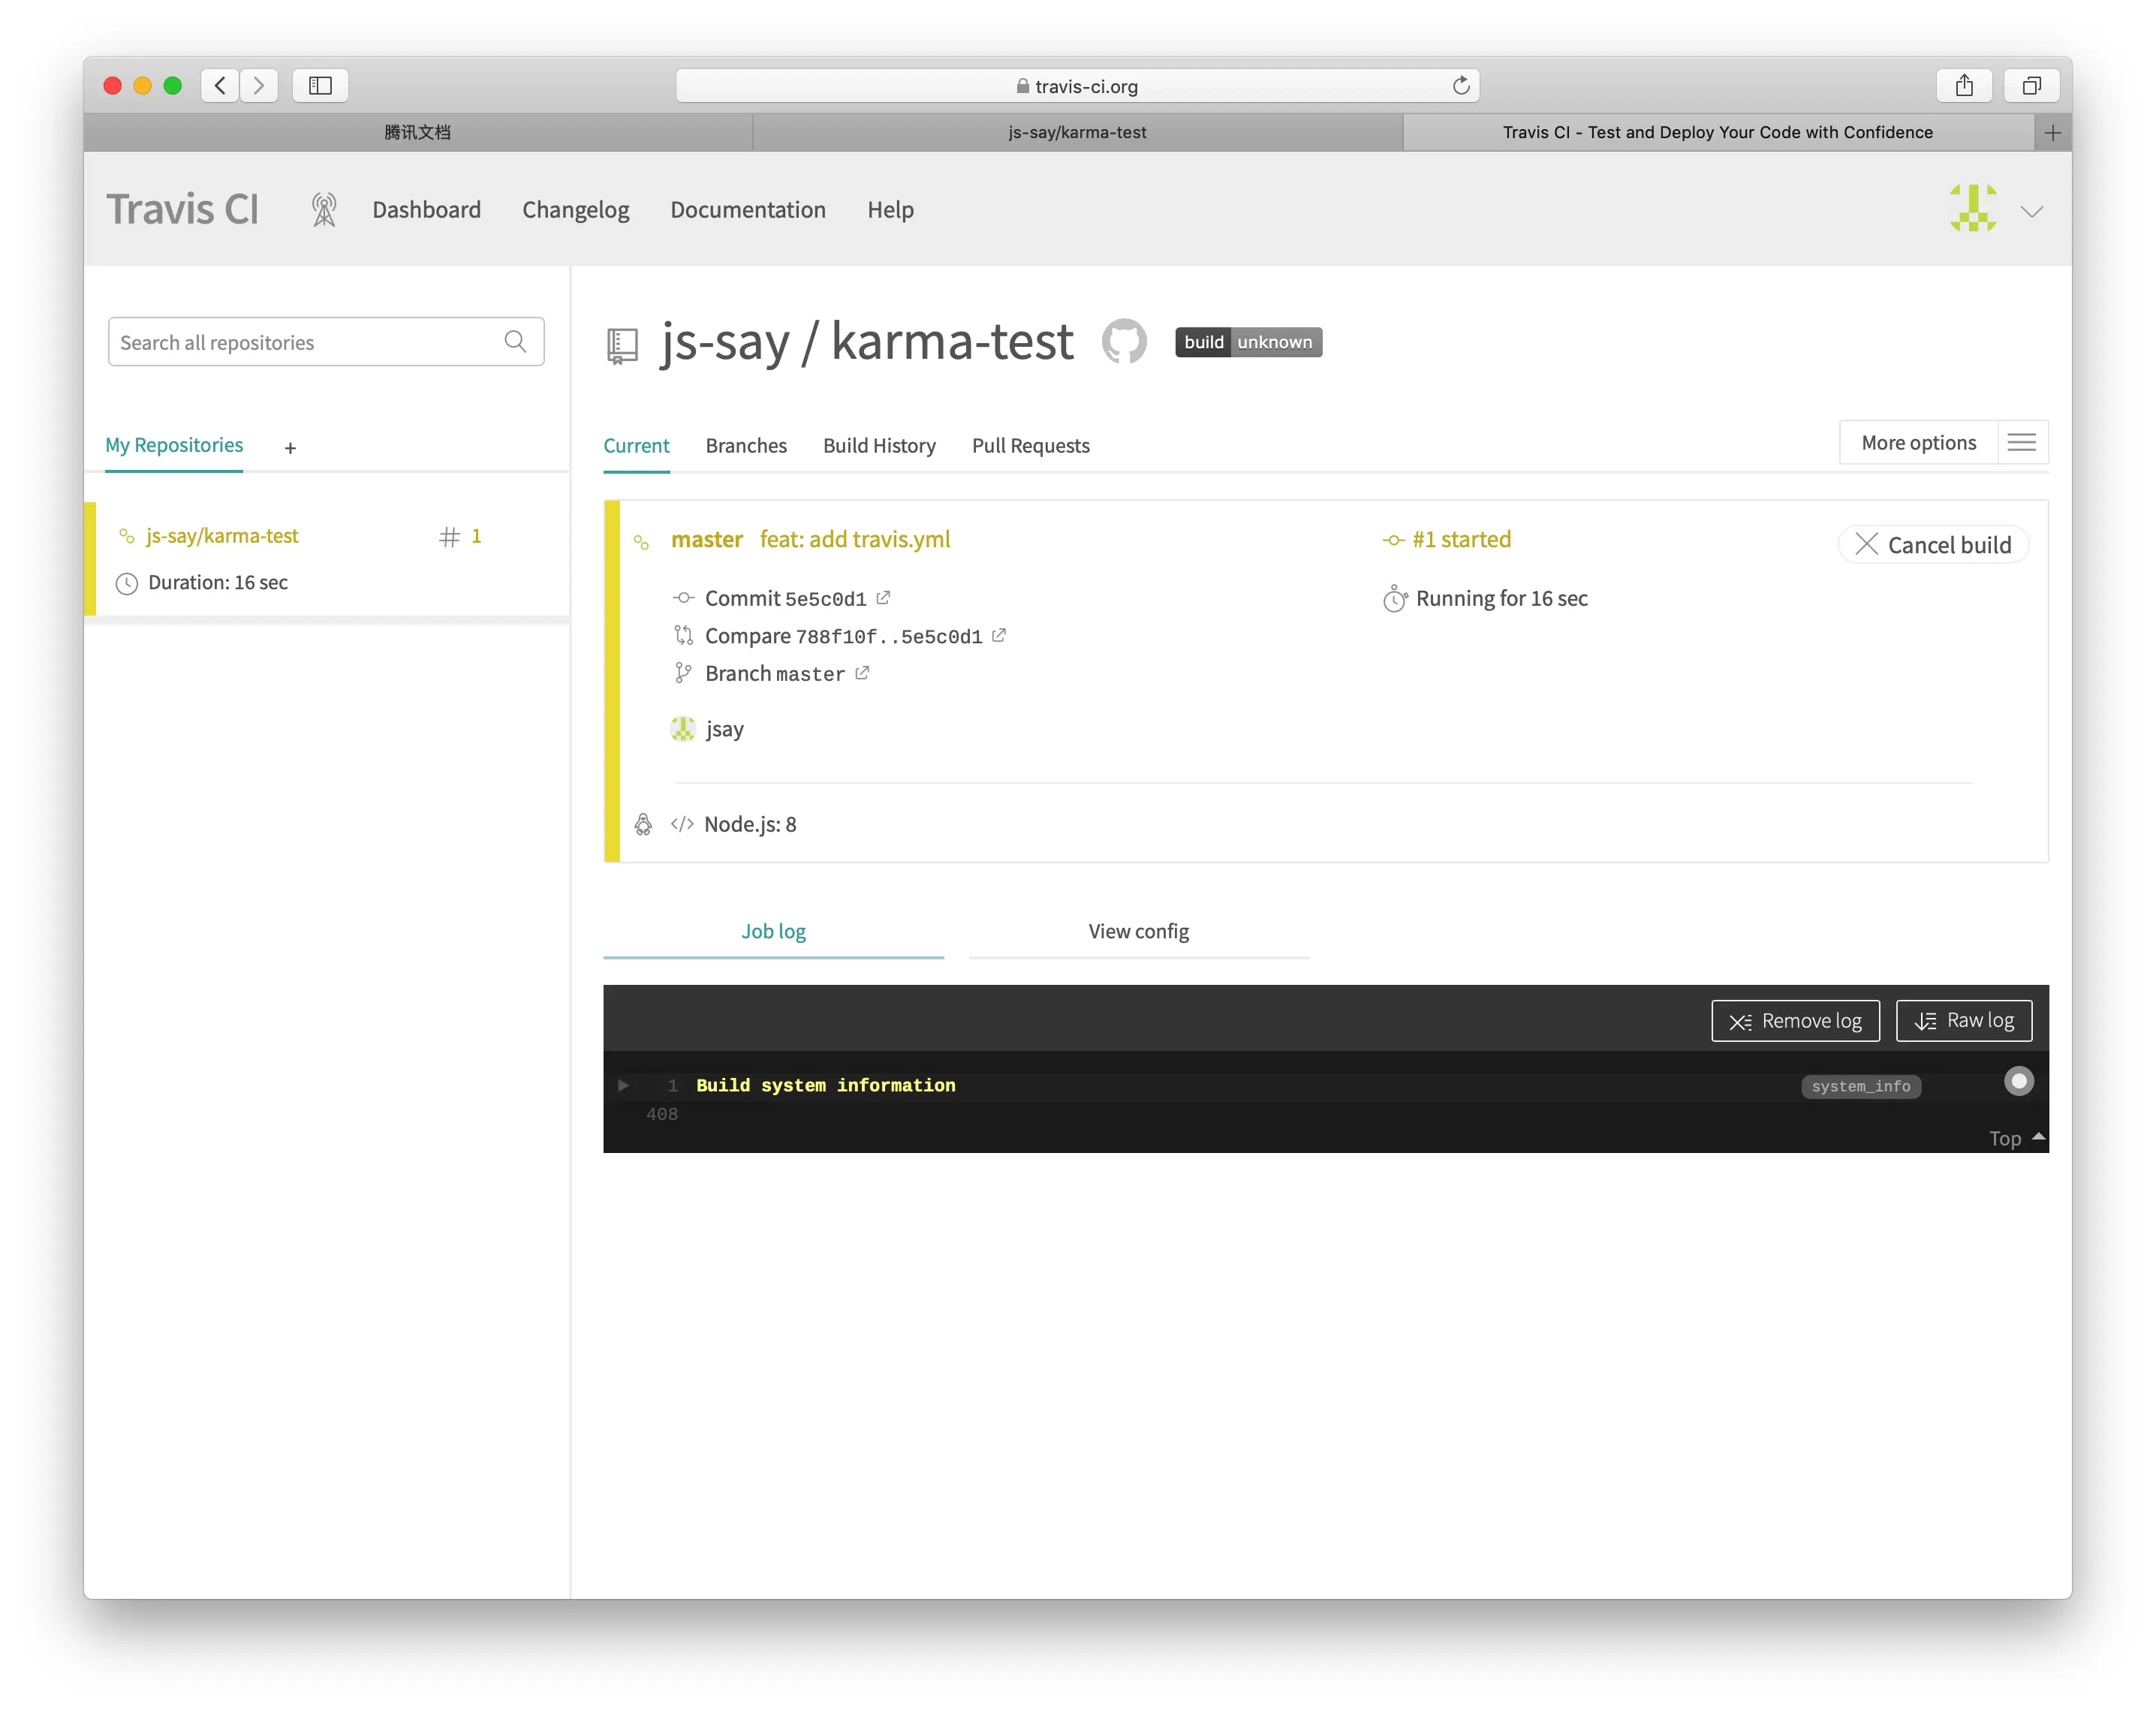Focus the Search all repositories field
2156x1710 pixels.
[326, 342]
